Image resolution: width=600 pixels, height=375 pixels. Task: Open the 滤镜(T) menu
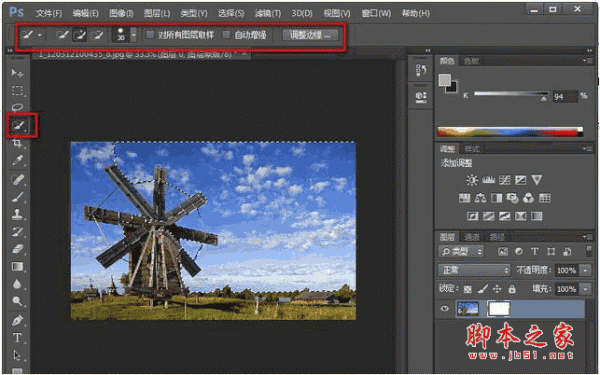point(267,13)
